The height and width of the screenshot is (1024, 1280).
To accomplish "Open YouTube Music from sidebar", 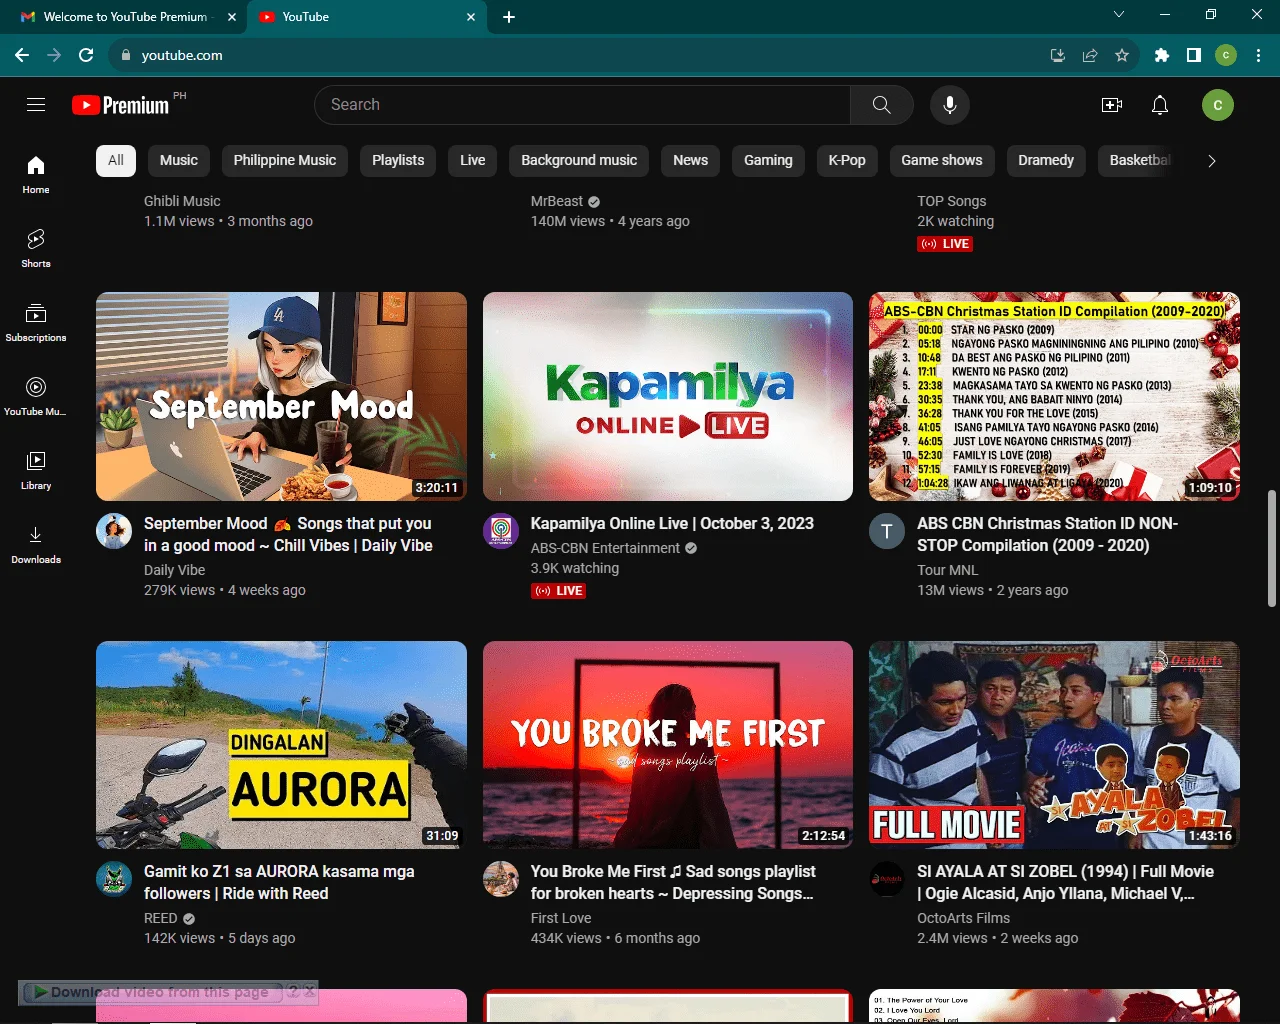I will click(36, 396).
